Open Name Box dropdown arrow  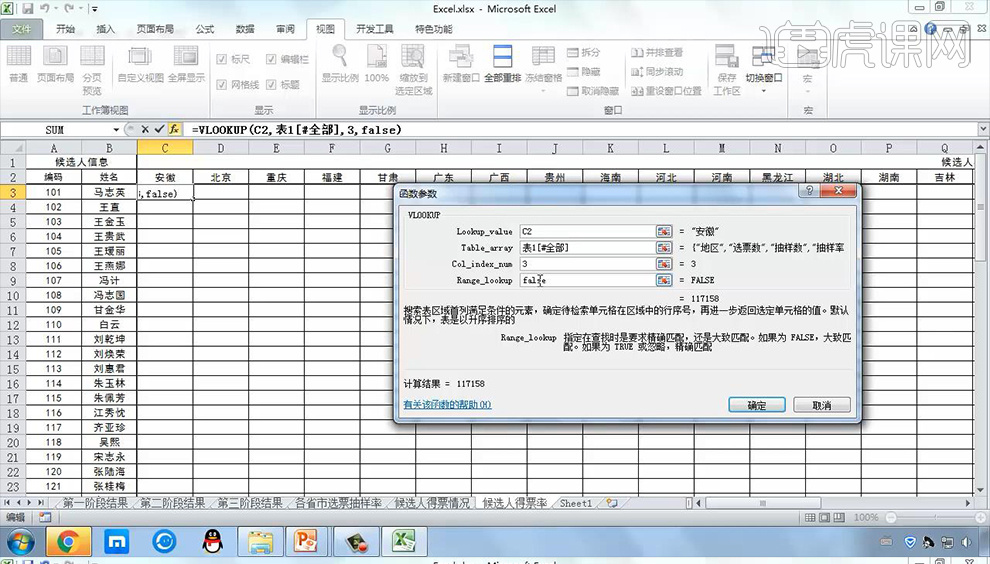[116, 129]
